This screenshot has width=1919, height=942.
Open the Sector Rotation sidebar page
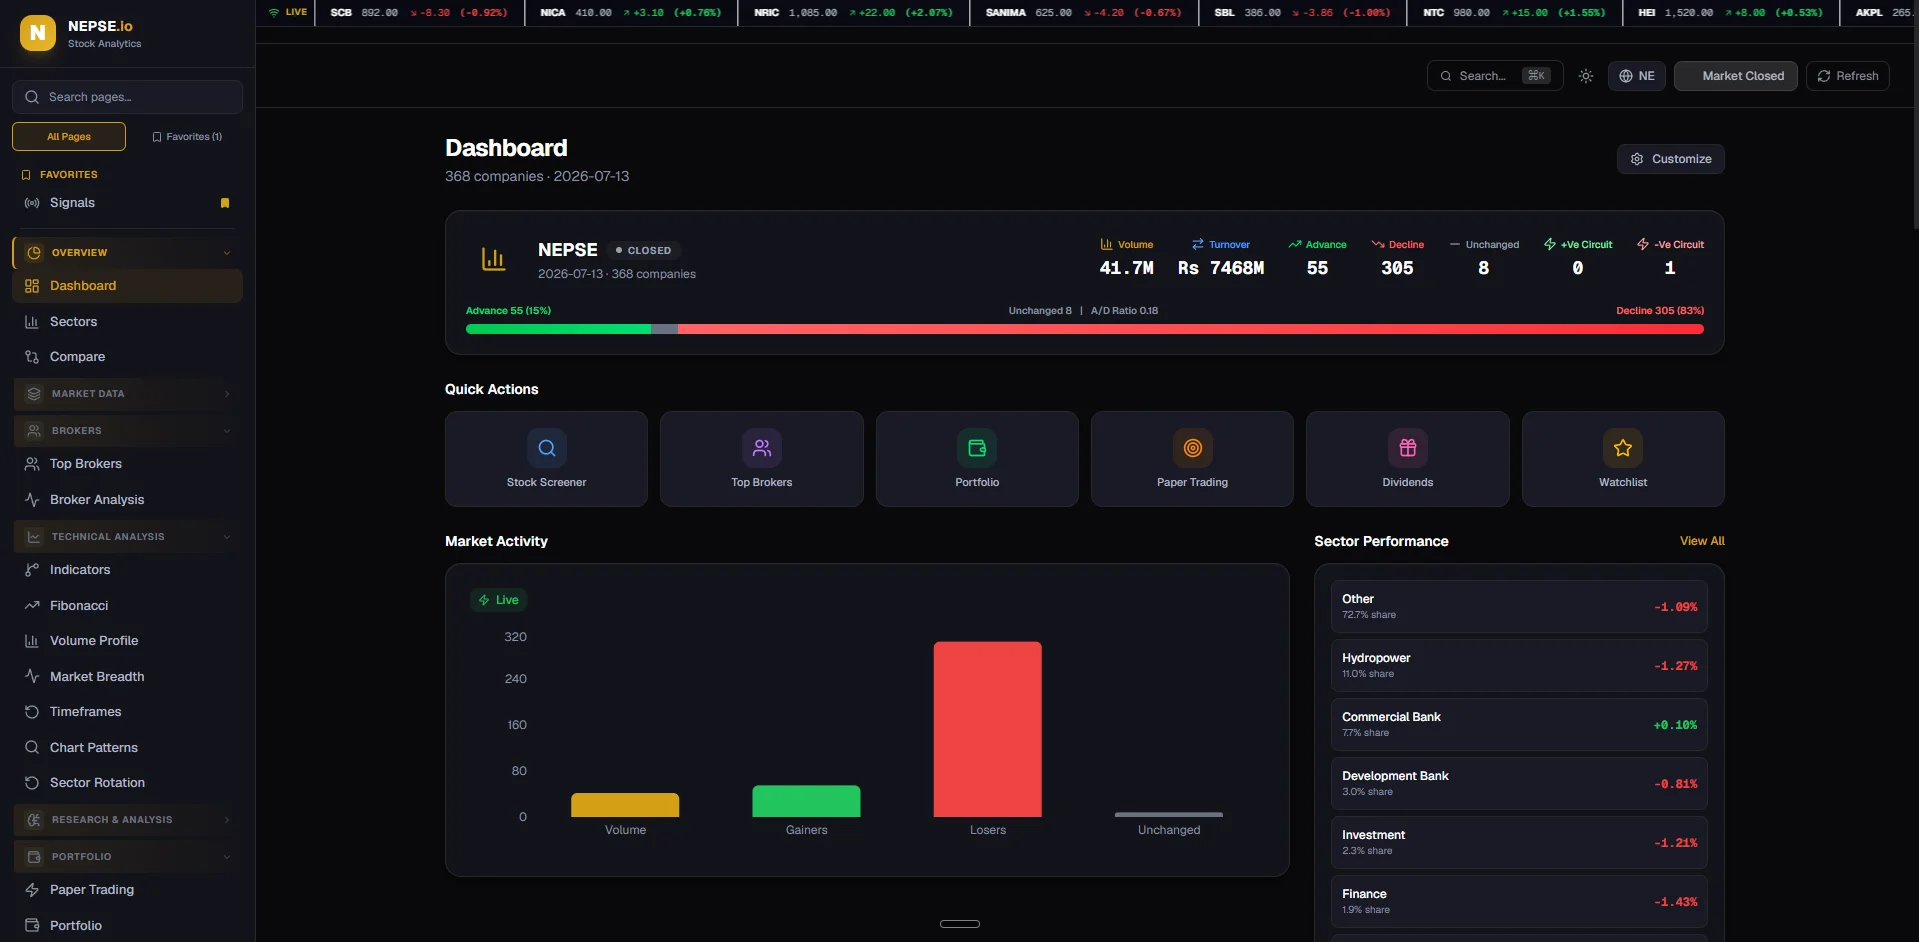127,783
